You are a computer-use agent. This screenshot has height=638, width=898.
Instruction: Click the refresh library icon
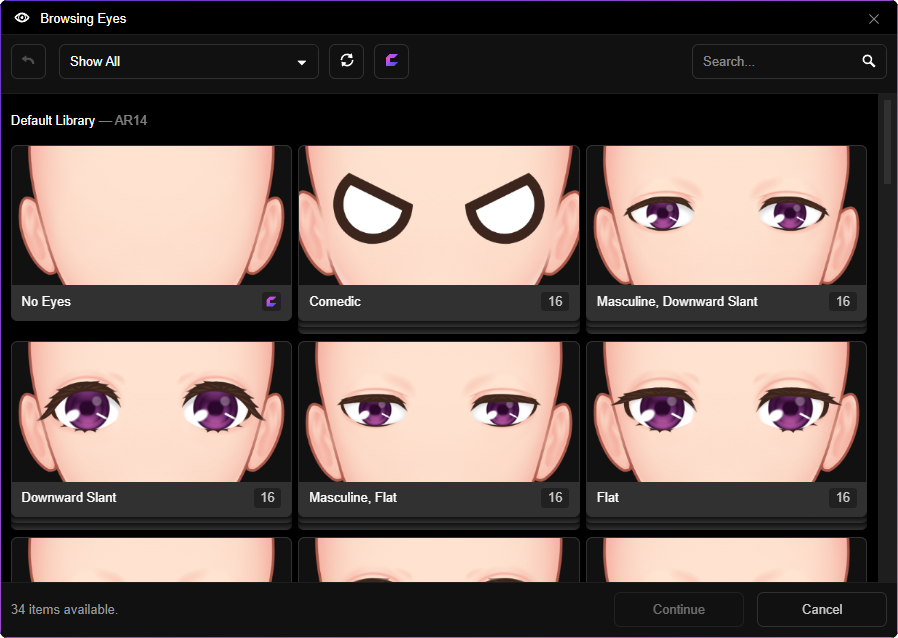click(x=346, y=61)
